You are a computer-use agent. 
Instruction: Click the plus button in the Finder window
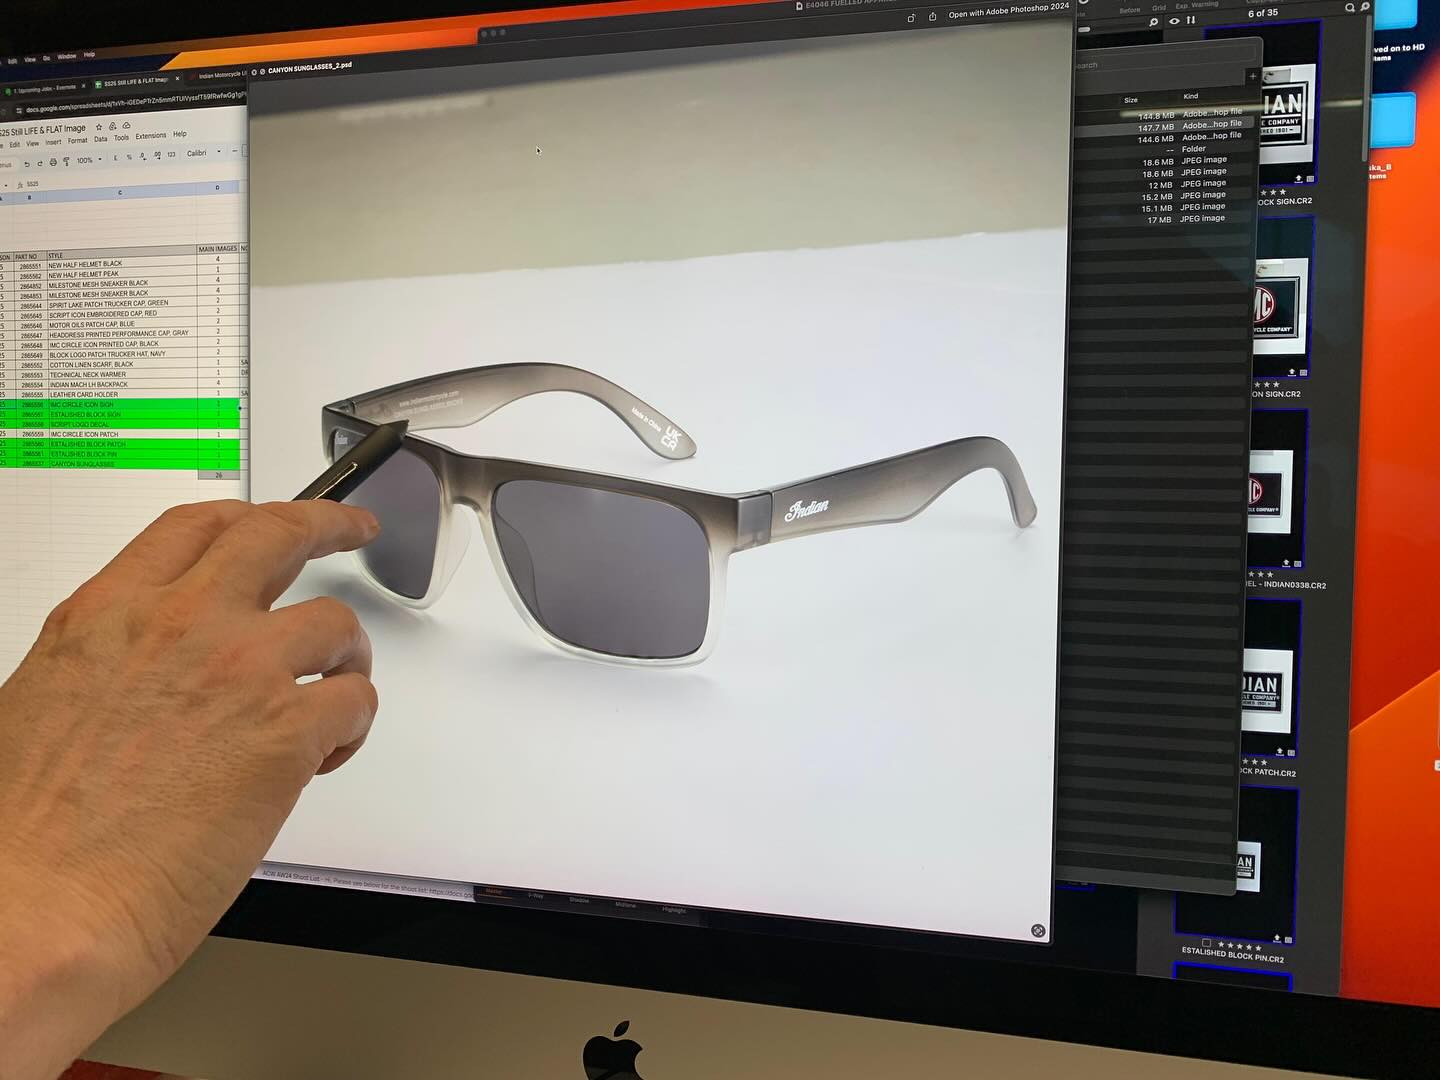(1251, 76)
